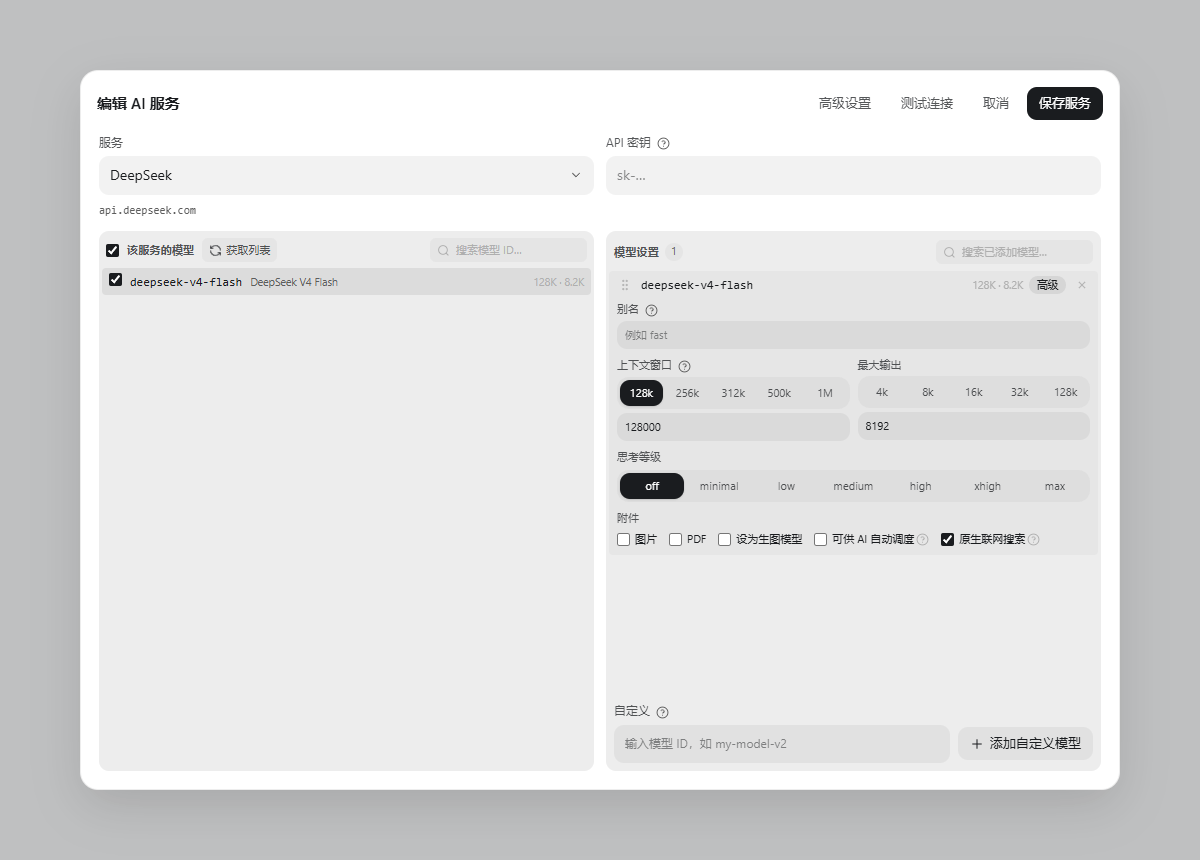Screen dimensions: 1200x860
Task: Click the 模型设置 count badge 1
Action: pyautogui.click(x=674, y=252)
